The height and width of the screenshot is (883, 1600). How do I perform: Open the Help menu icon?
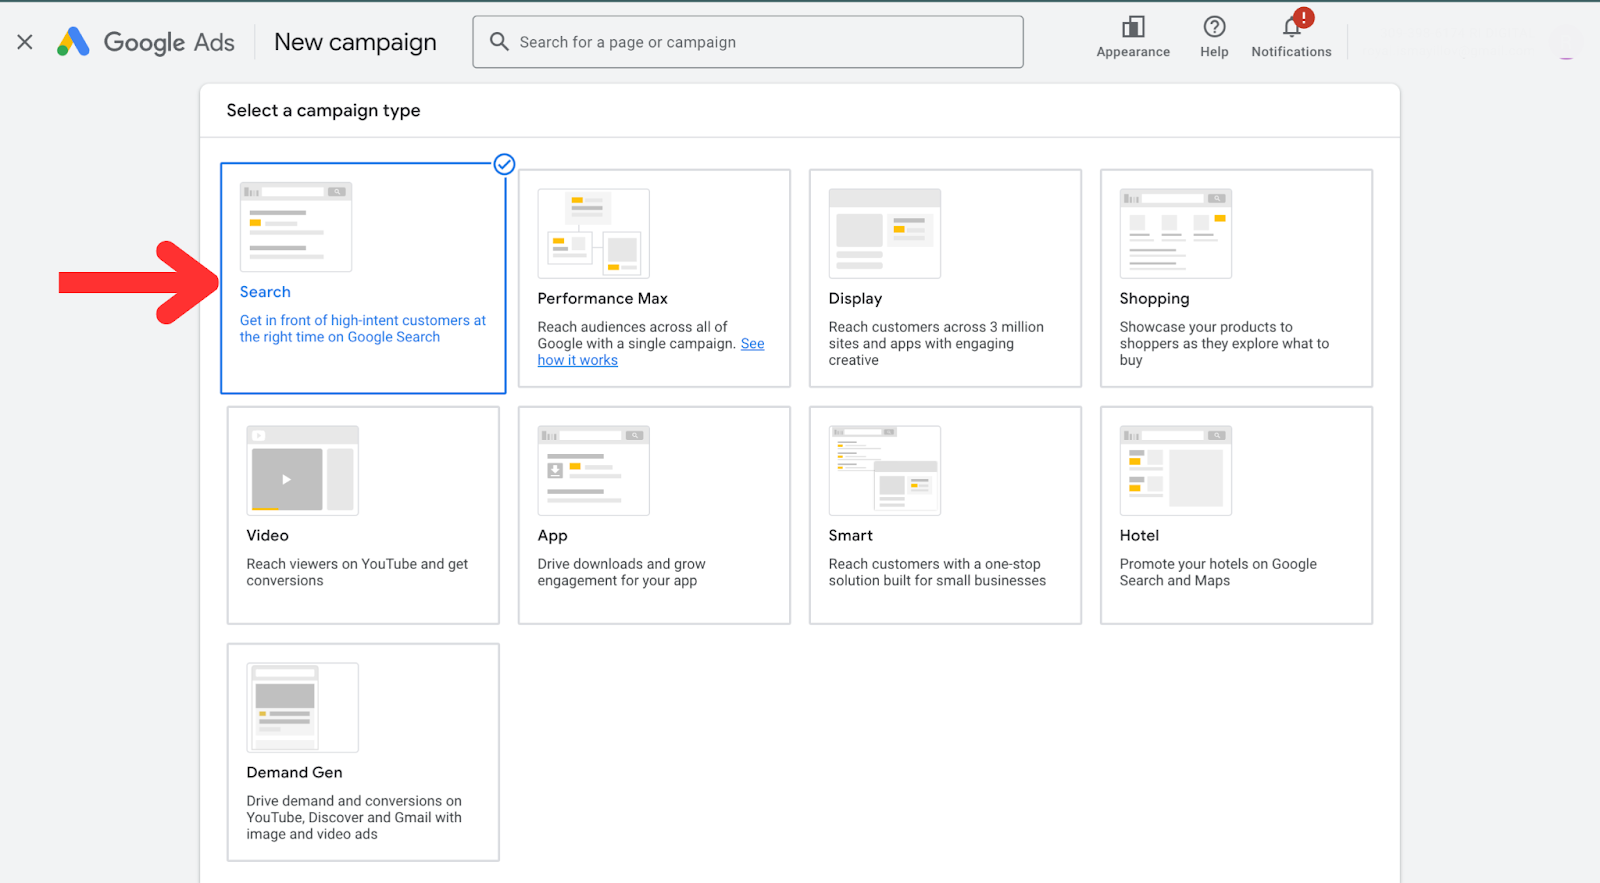pyautogui.click(x=1214, y=27)
